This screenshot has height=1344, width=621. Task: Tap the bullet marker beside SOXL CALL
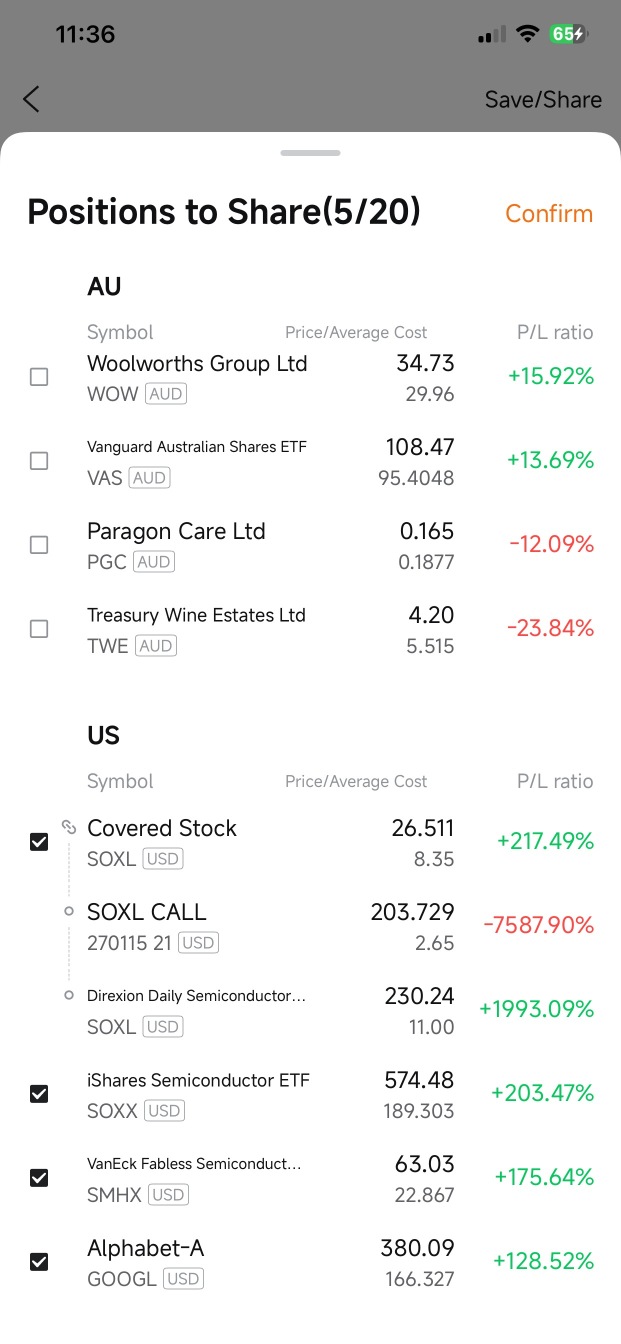[68, 911]
